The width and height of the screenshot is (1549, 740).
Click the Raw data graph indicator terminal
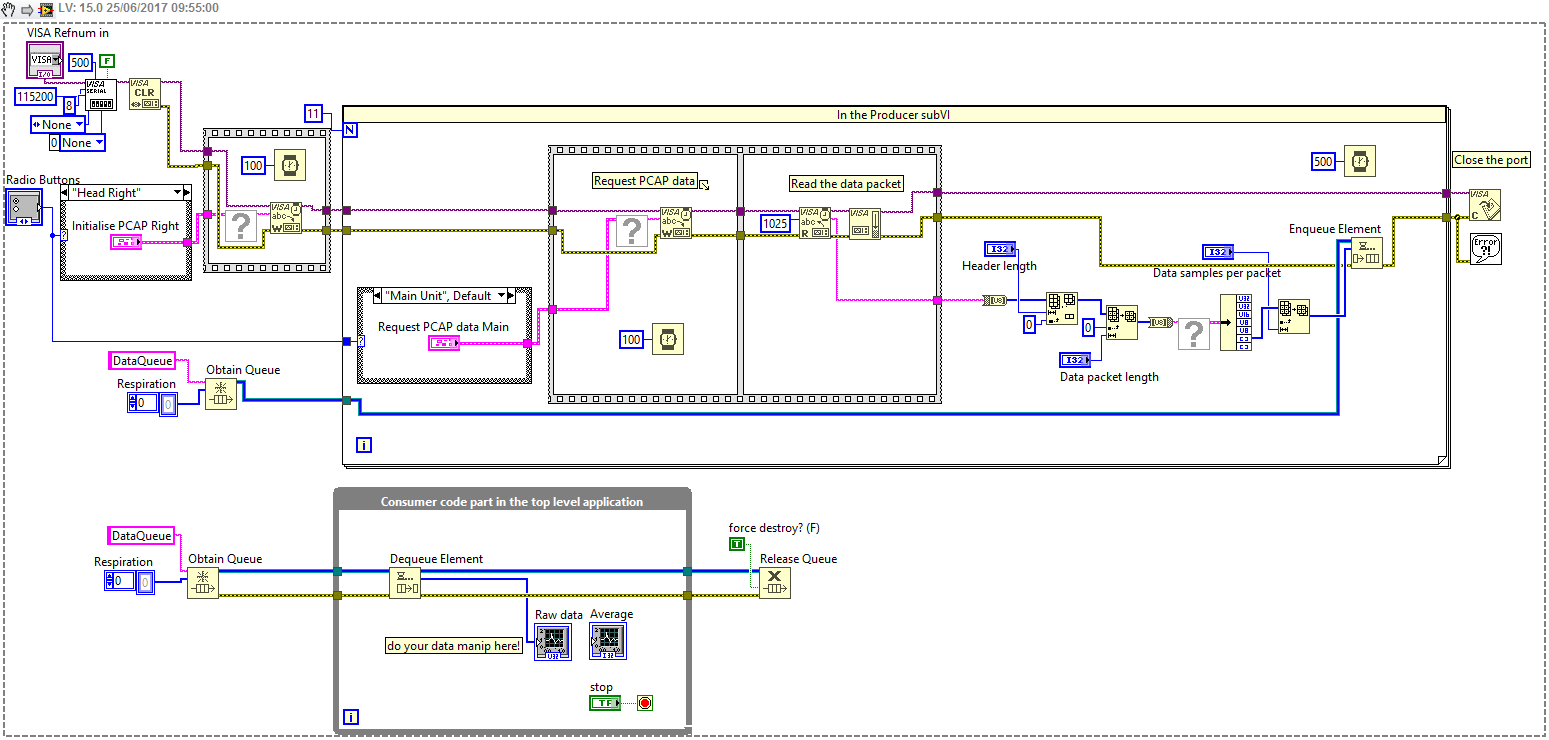click(553, 642)
